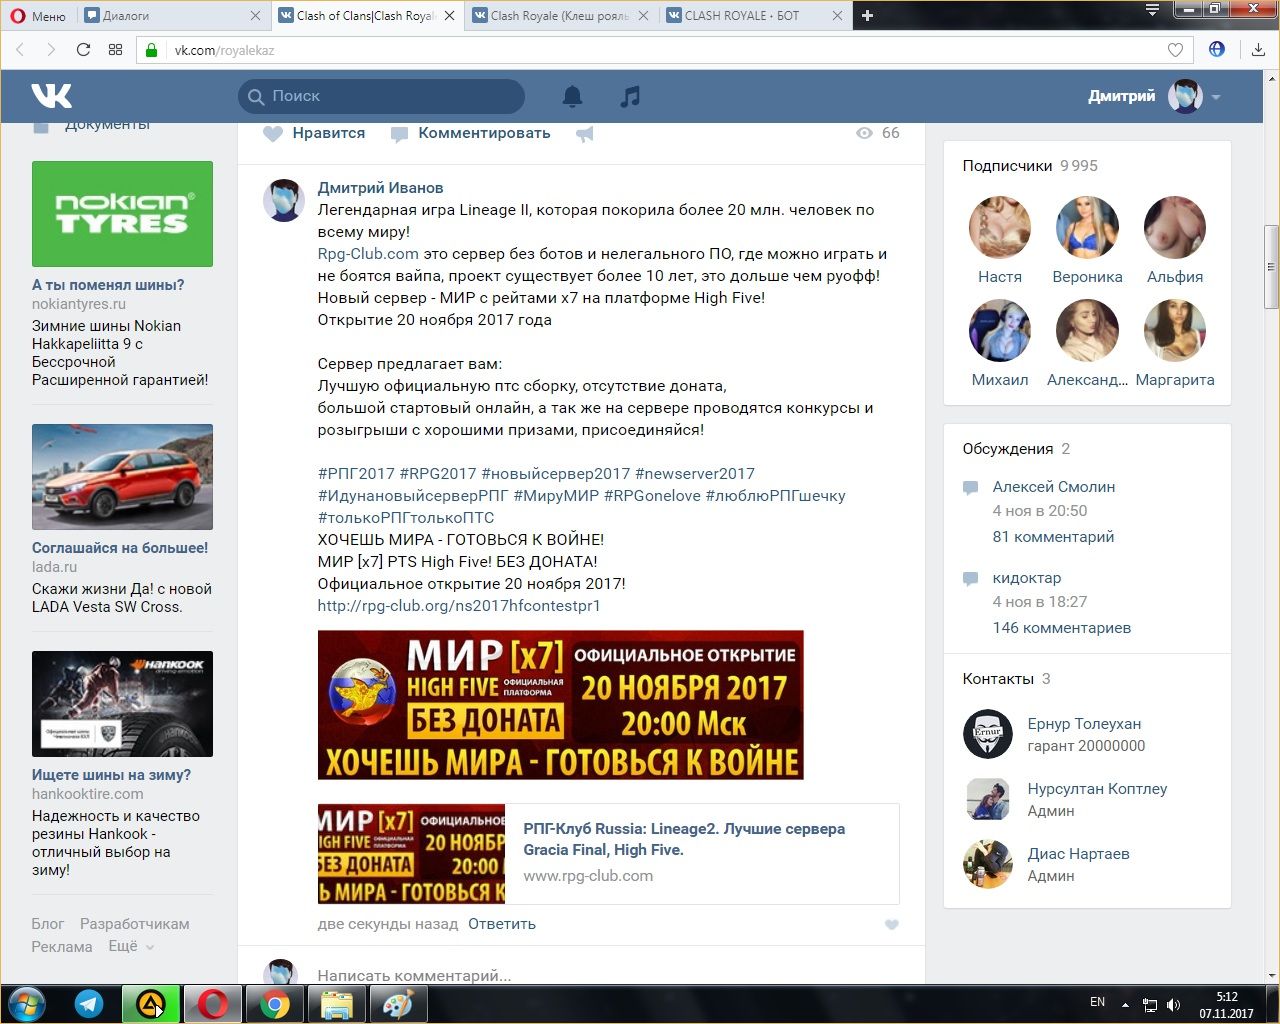Viewport: 1280px width, 1024px height.
Task: Open Opera Speed Dial grid
Action: [x=115, y=50]
